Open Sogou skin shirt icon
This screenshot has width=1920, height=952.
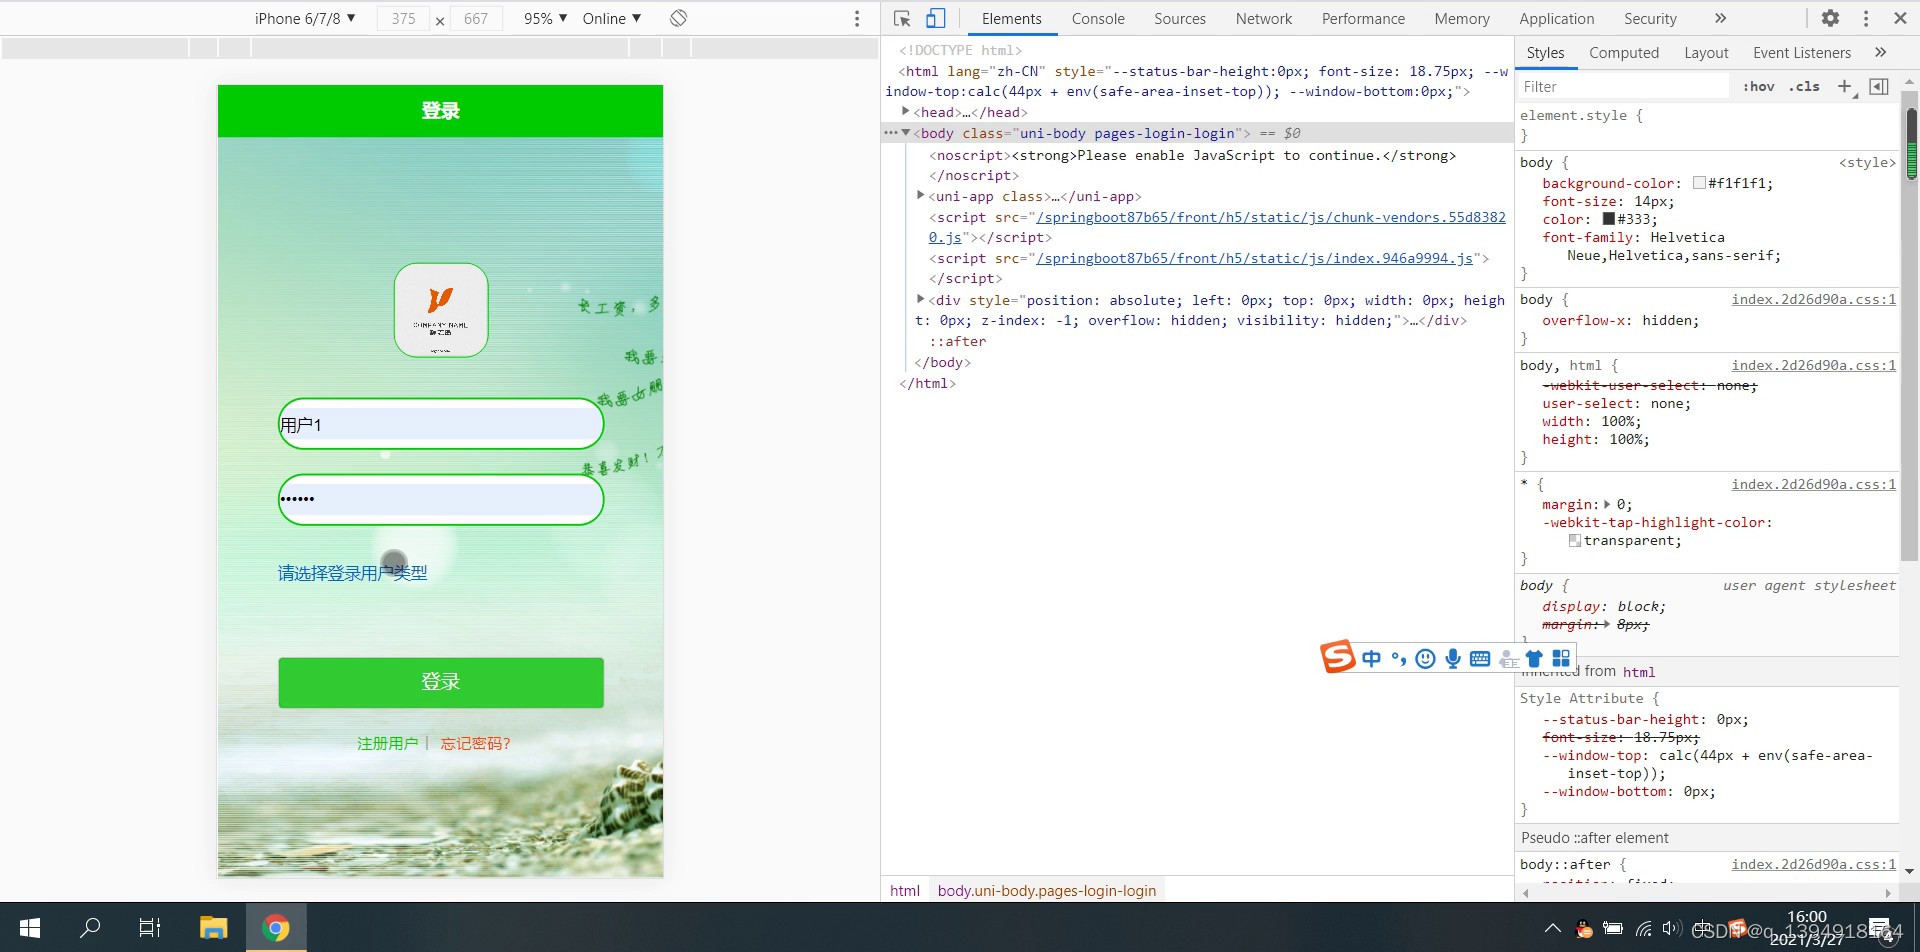click(1534, 658)
